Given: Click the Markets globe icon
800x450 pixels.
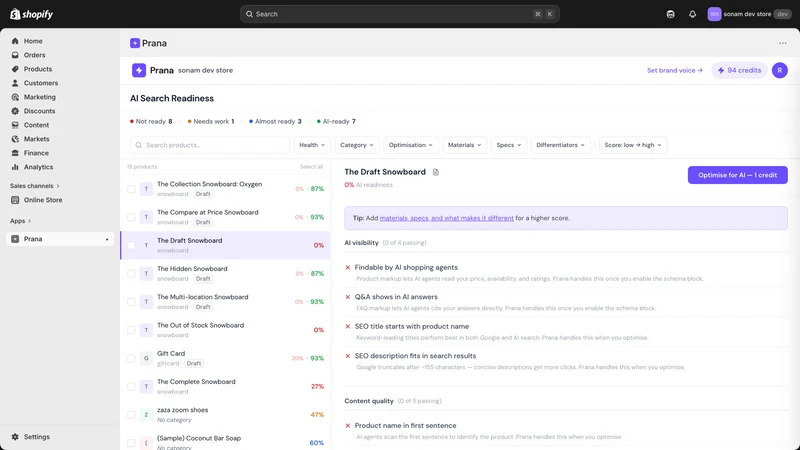Looking at the screenshot, I should (15, 139).
